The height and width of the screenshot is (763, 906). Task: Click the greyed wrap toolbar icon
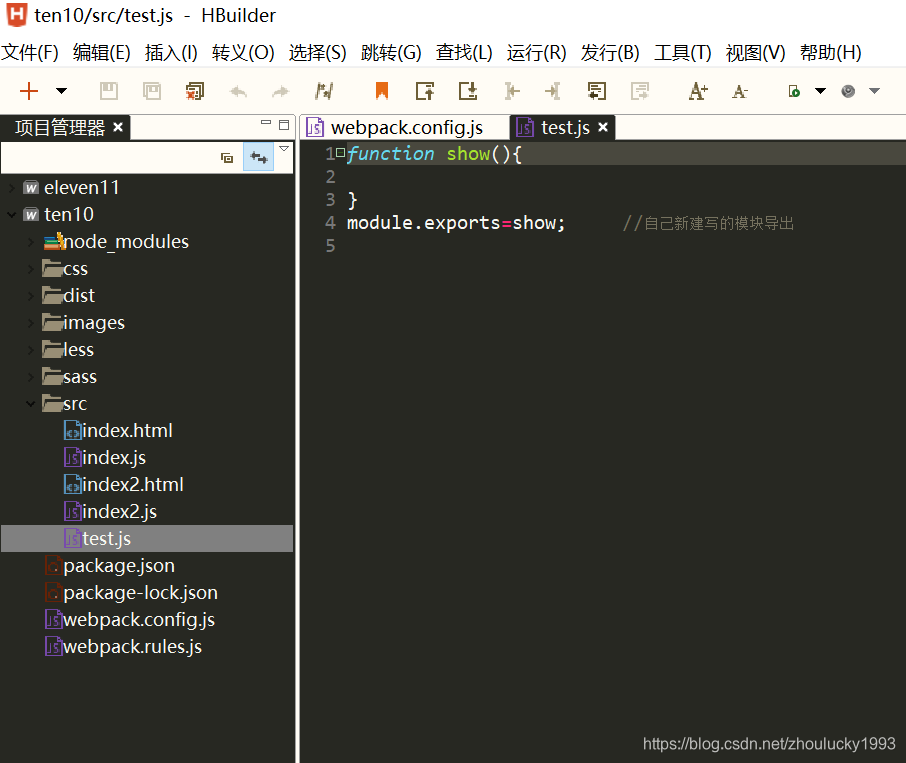(640, 91)
